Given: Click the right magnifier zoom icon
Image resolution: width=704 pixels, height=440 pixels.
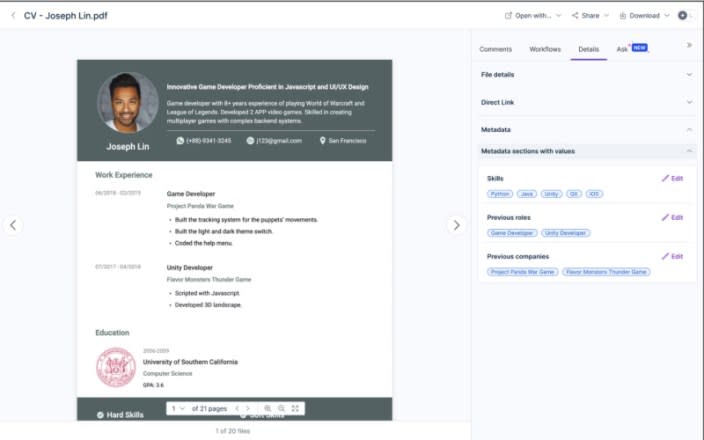Looking at the screenshot, I should (282, 409).
